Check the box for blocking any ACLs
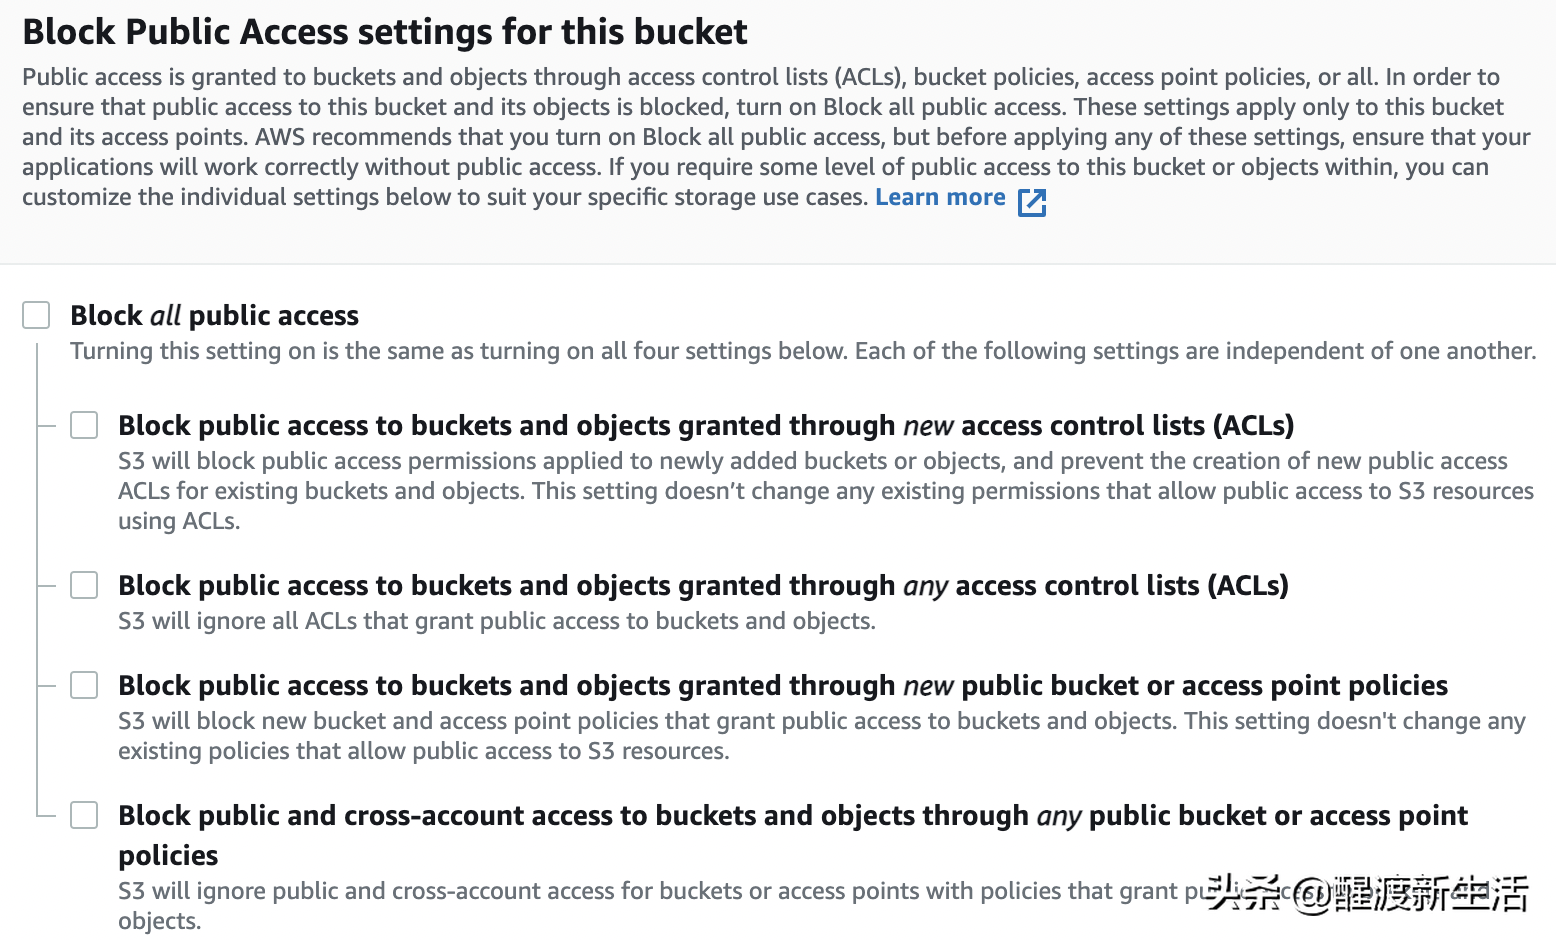This screenshot has height=940, width=1556. [x=84, y=585]
